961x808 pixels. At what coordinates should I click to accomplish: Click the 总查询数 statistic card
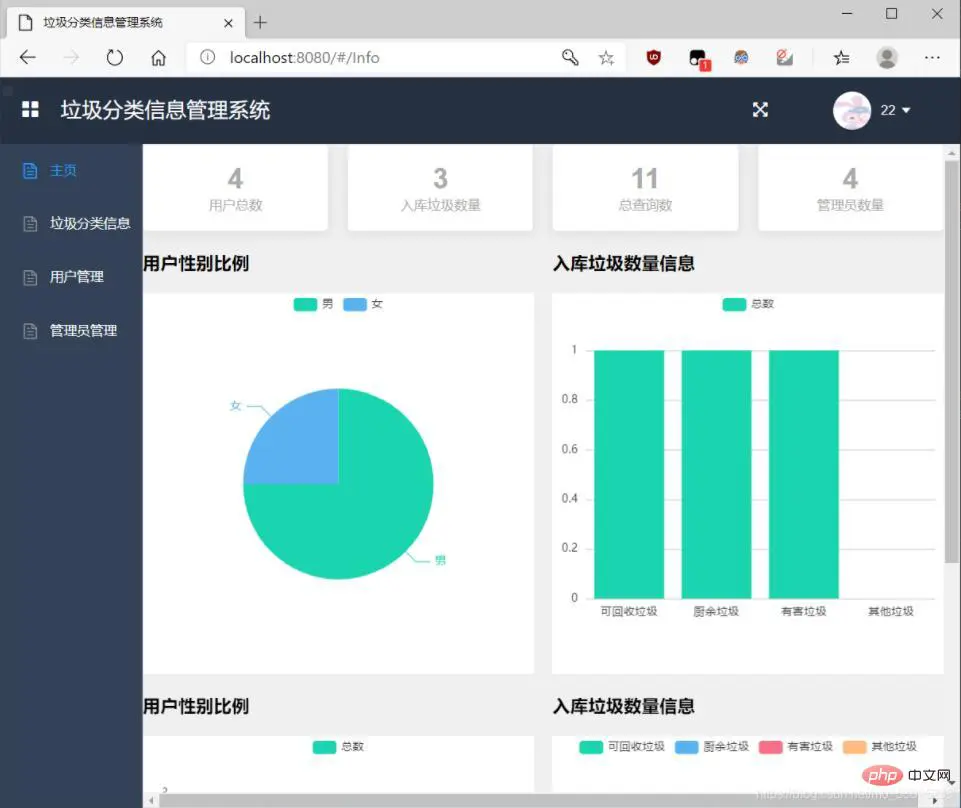[644, 188]
